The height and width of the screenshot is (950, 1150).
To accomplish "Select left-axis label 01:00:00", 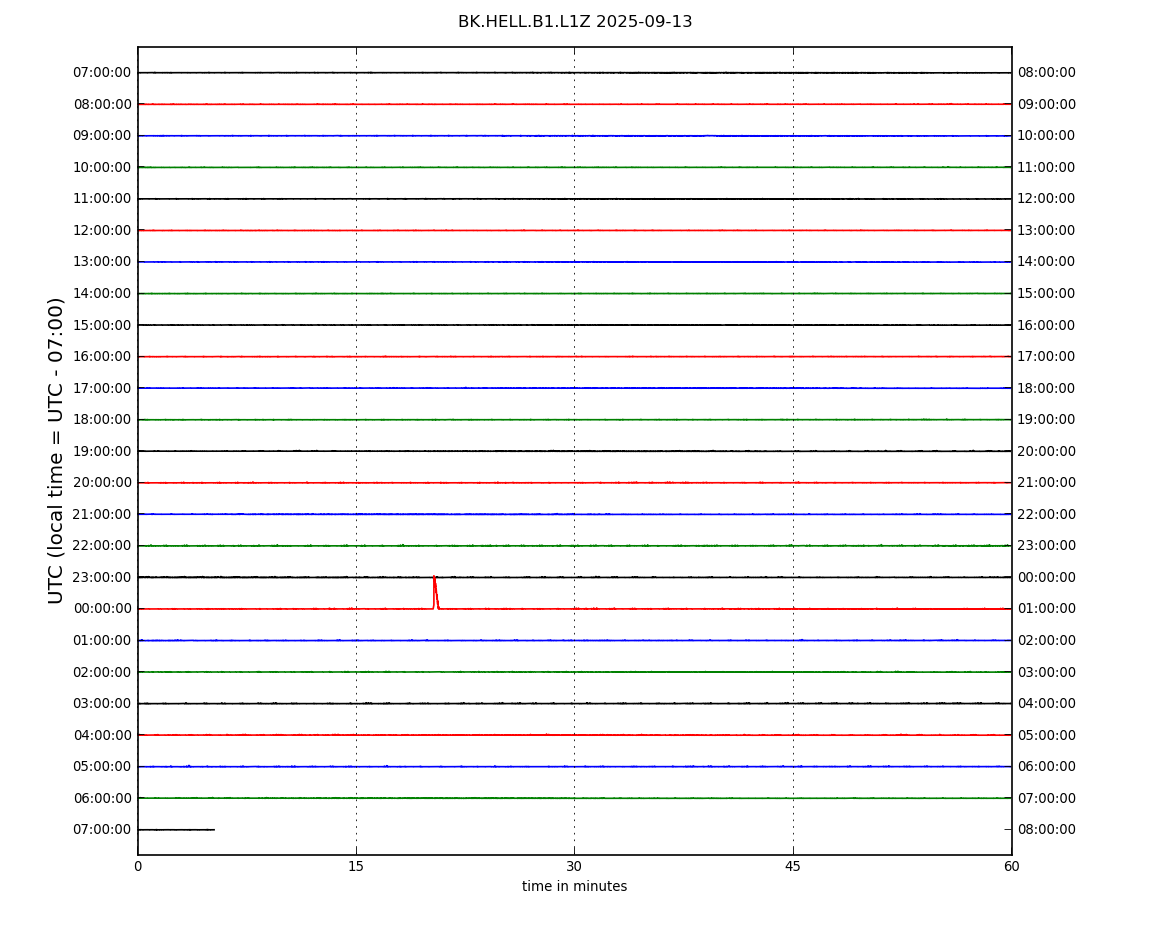I will (x=102, y=640).
